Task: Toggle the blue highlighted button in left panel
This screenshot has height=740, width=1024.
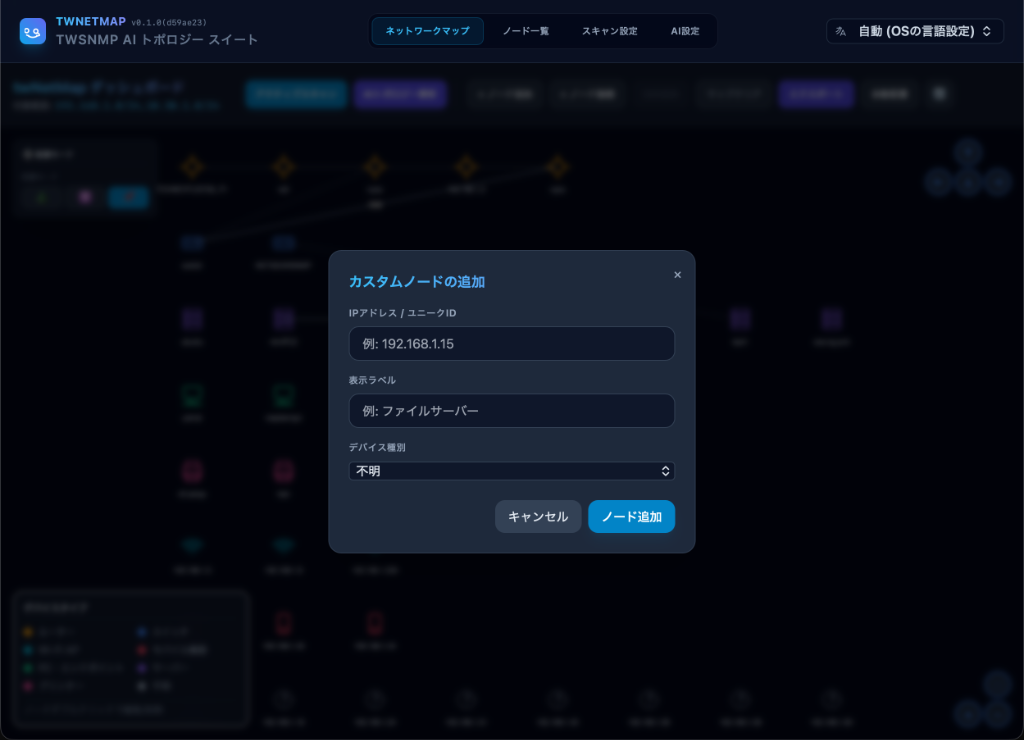Action: tap(129, 197)
